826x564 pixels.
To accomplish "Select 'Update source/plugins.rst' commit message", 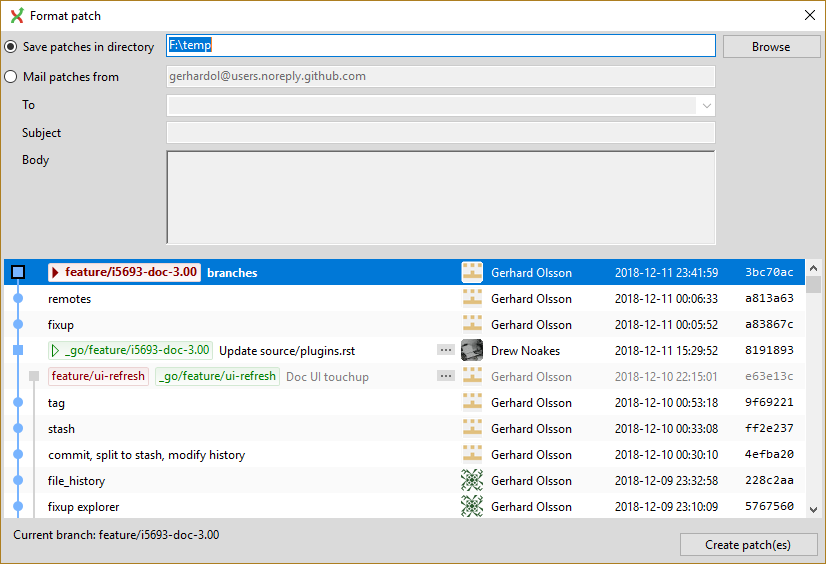I will [x=287, y=351].
